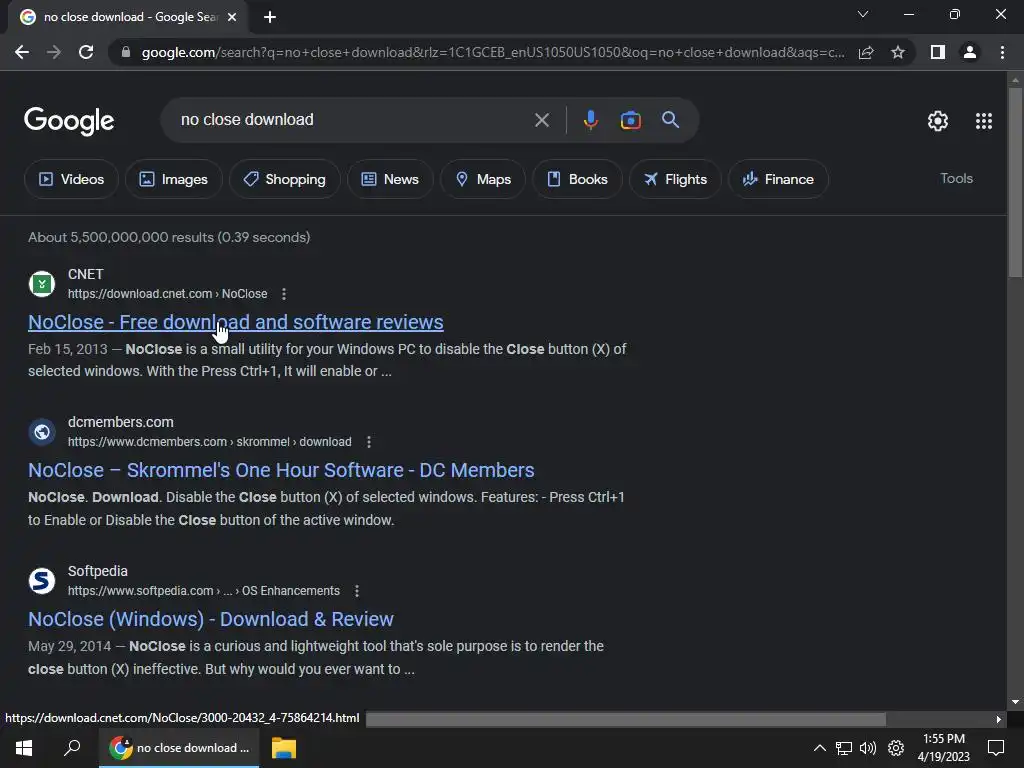Open a new browser tab
This screenshot has height=768, width=1024.
(270, 17)
